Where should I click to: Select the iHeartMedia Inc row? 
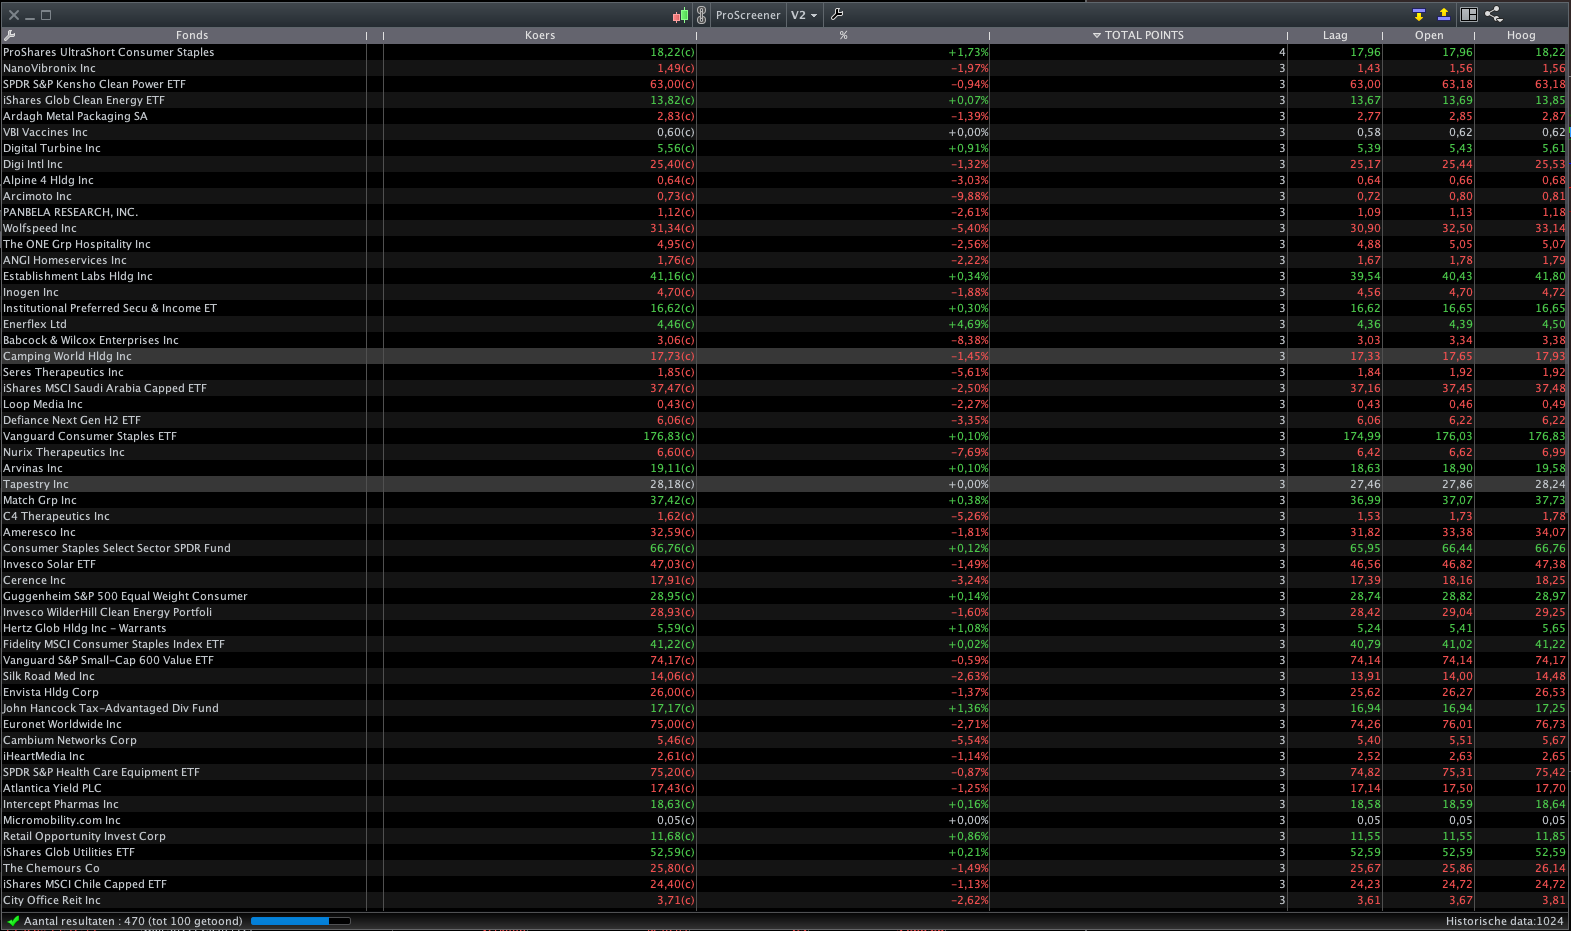(x=785, y=756)
